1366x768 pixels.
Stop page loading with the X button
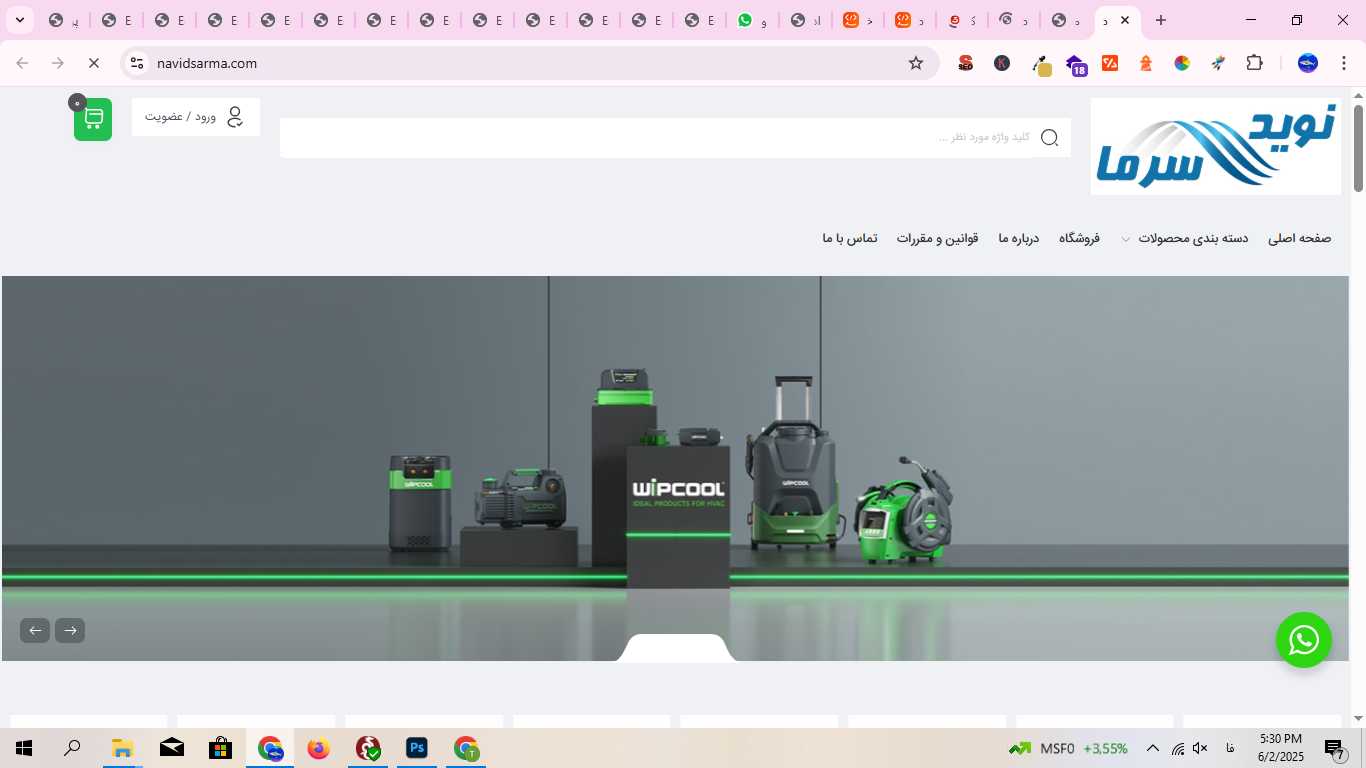click(x=94, y=63)
